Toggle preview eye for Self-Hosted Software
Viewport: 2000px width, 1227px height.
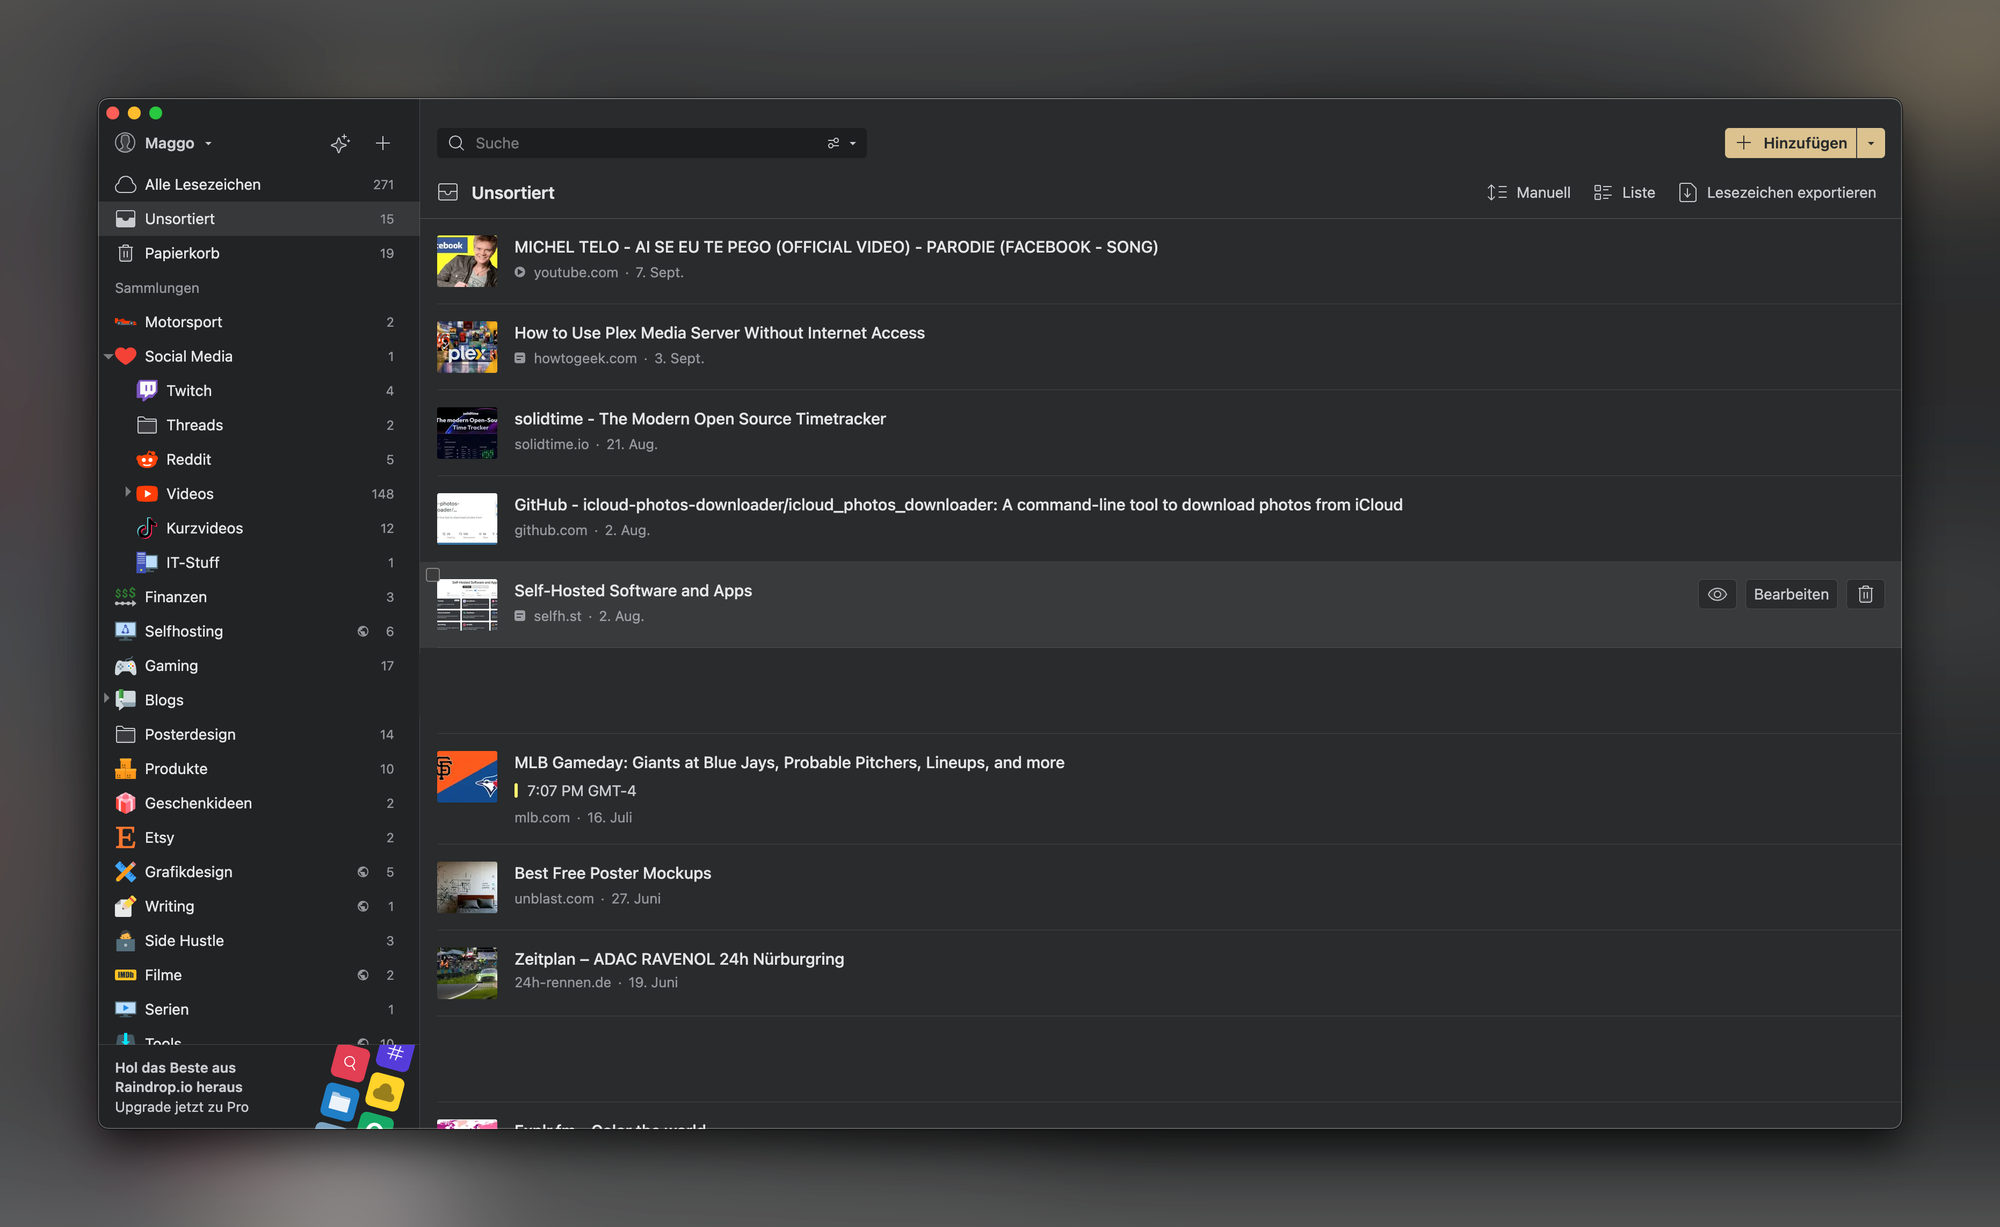click(1717, 594)
